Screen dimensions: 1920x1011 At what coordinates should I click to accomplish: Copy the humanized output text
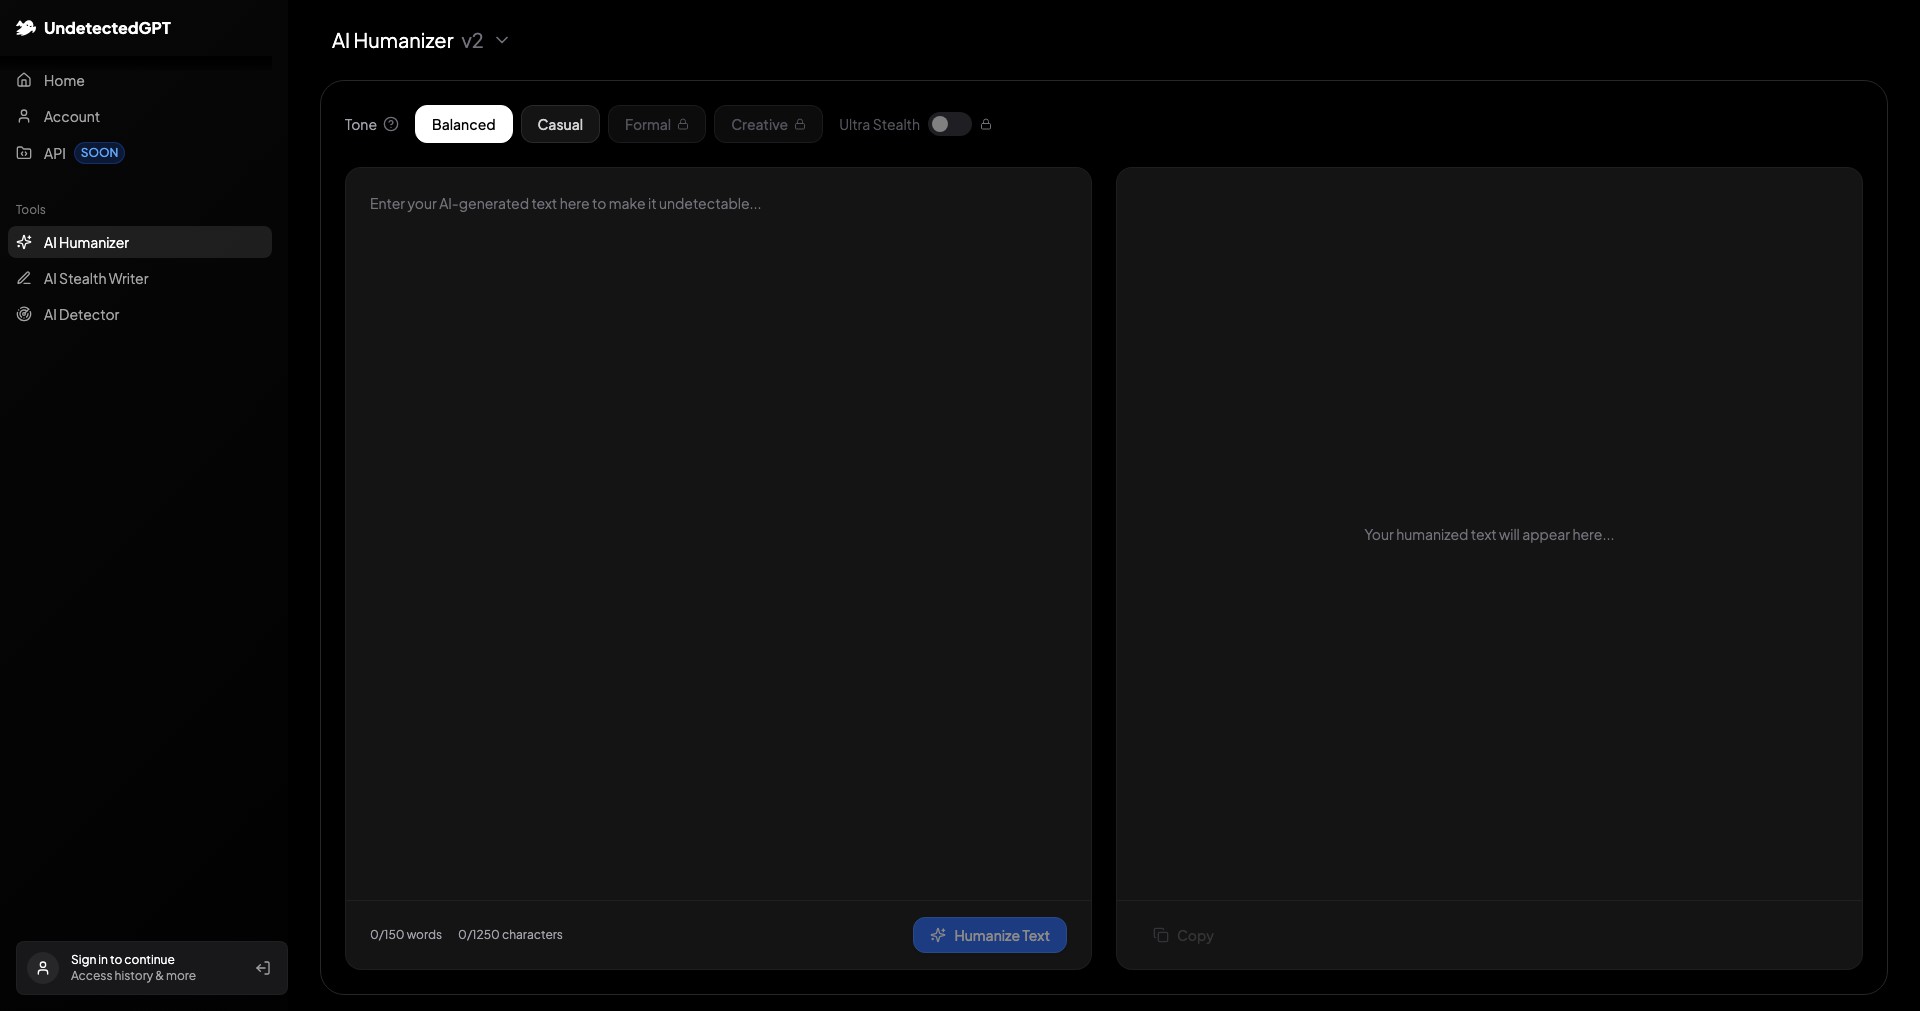pos(1183,935)
